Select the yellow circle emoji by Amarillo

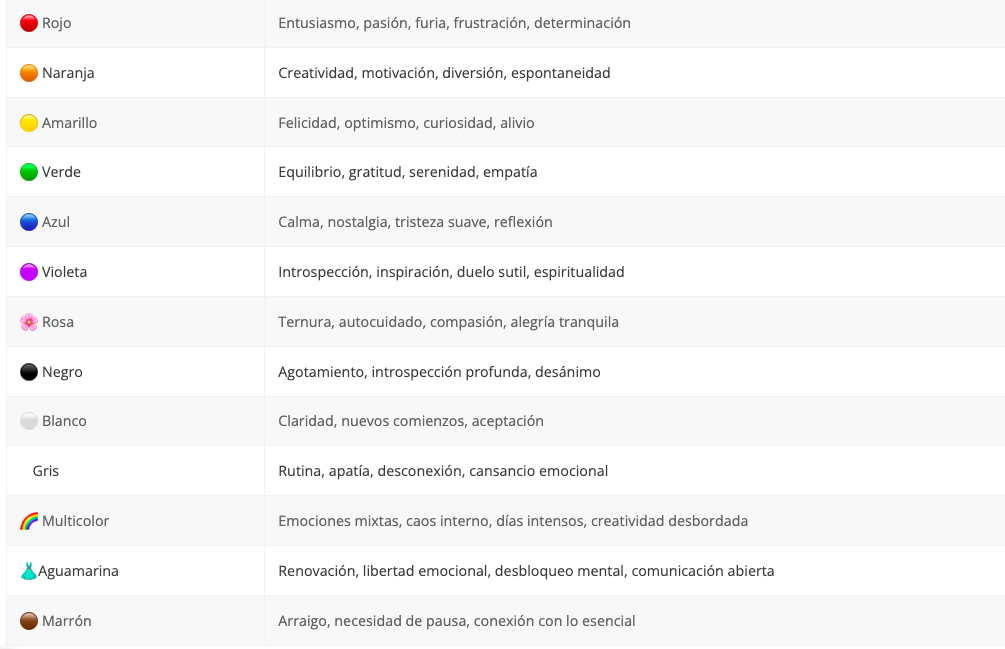click(x=29, y=123)
